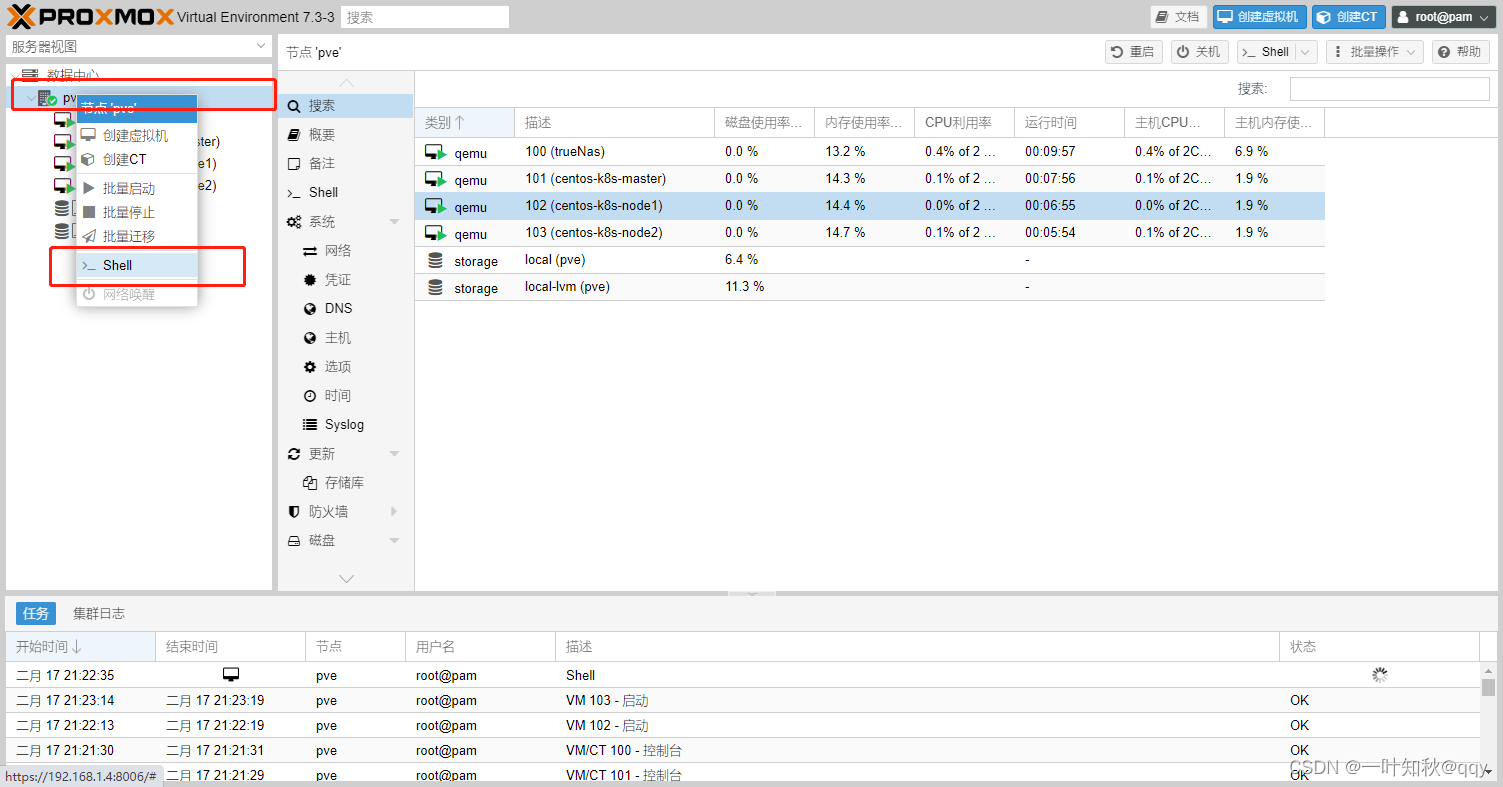Click the qemu icon of 103 (centos-k8s-node2)
This screenshot has height=787, width=1503.
435,233
